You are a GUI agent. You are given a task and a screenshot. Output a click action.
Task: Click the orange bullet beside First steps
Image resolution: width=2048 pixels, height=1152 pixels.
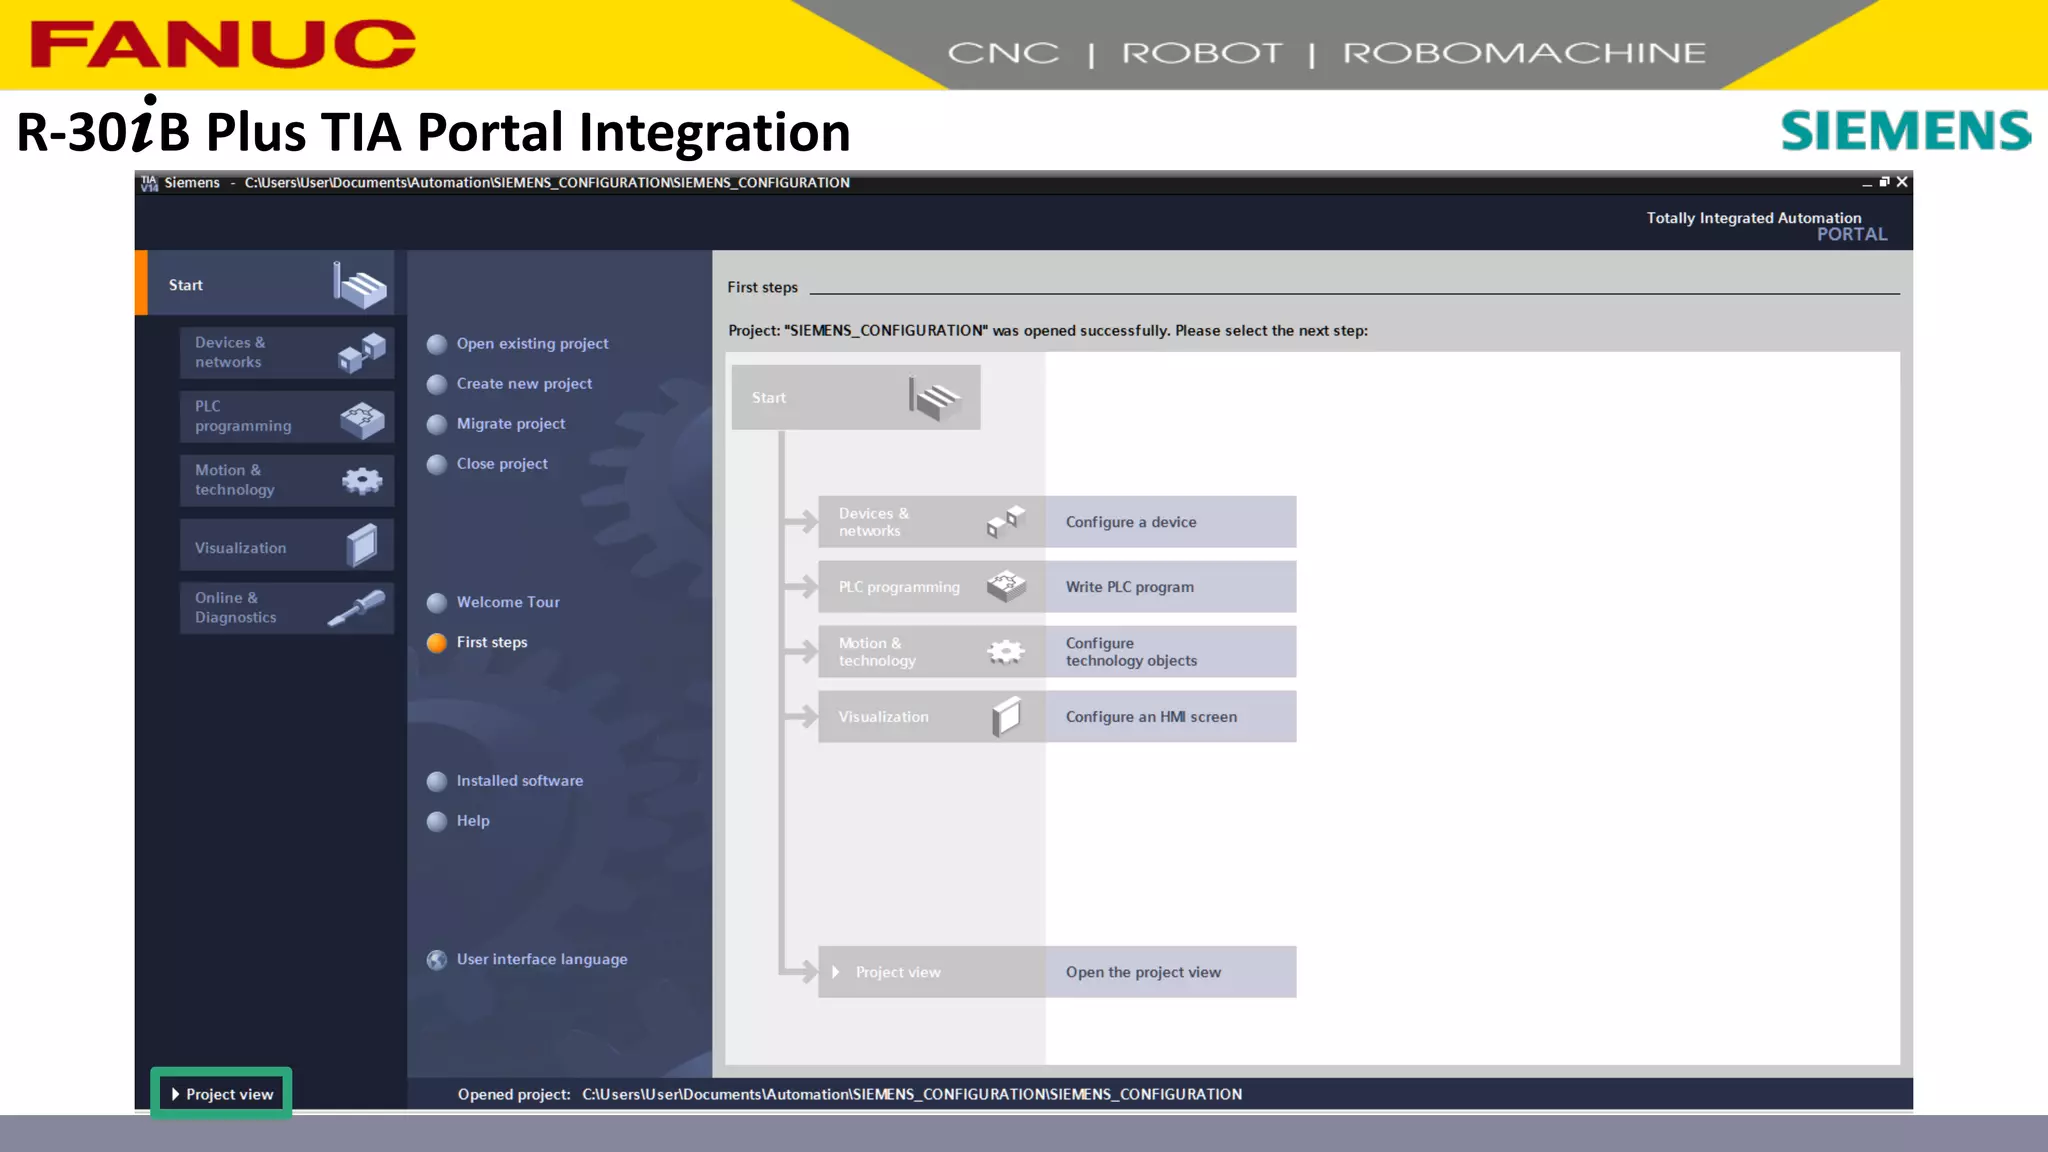point(437,643)
